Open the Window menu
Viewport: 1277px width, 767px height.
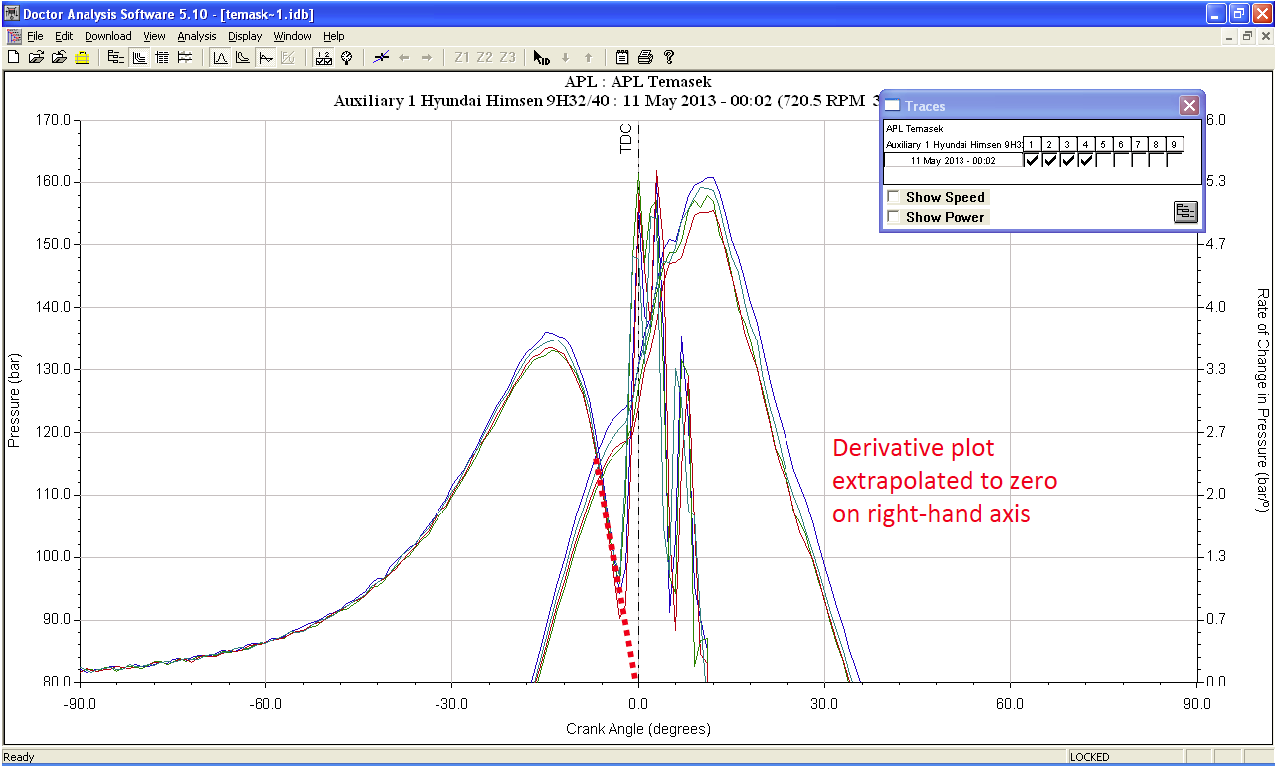(292, 36)
